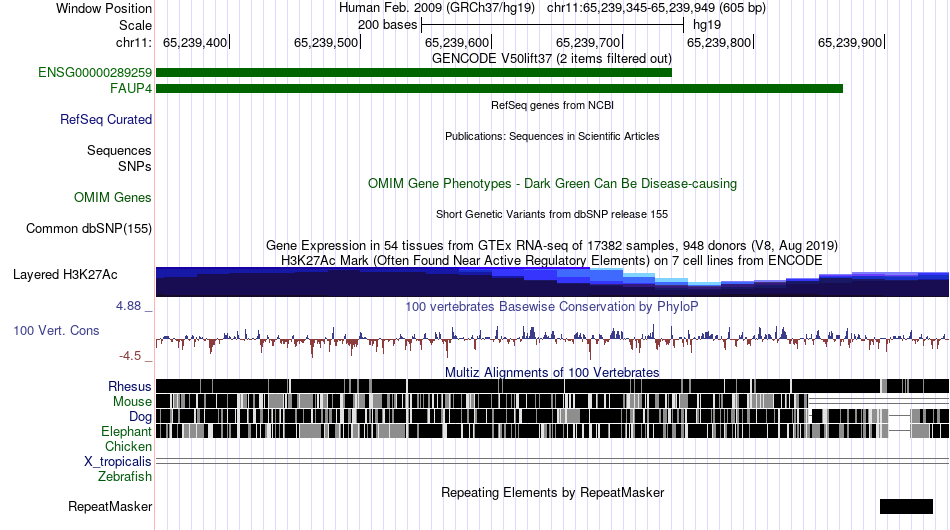Click the black RepeatMasker element block
Screen dimensions: 950x530
click(906, 506)
